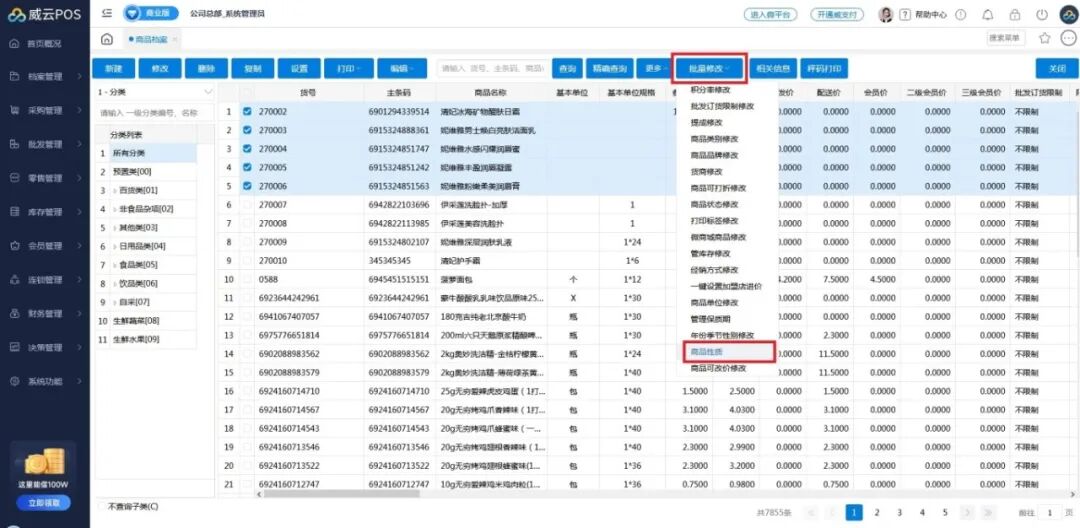Screen dimensions: 1080x528
Task: Collapse the sidebar with the menu fold icon
Action: click(107, 13)
